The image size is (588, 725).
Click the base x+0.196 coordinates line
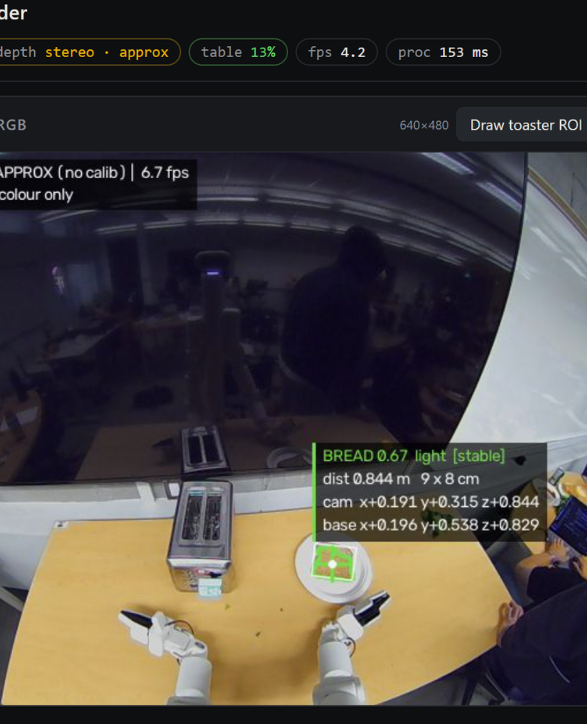tap(431, 525)
